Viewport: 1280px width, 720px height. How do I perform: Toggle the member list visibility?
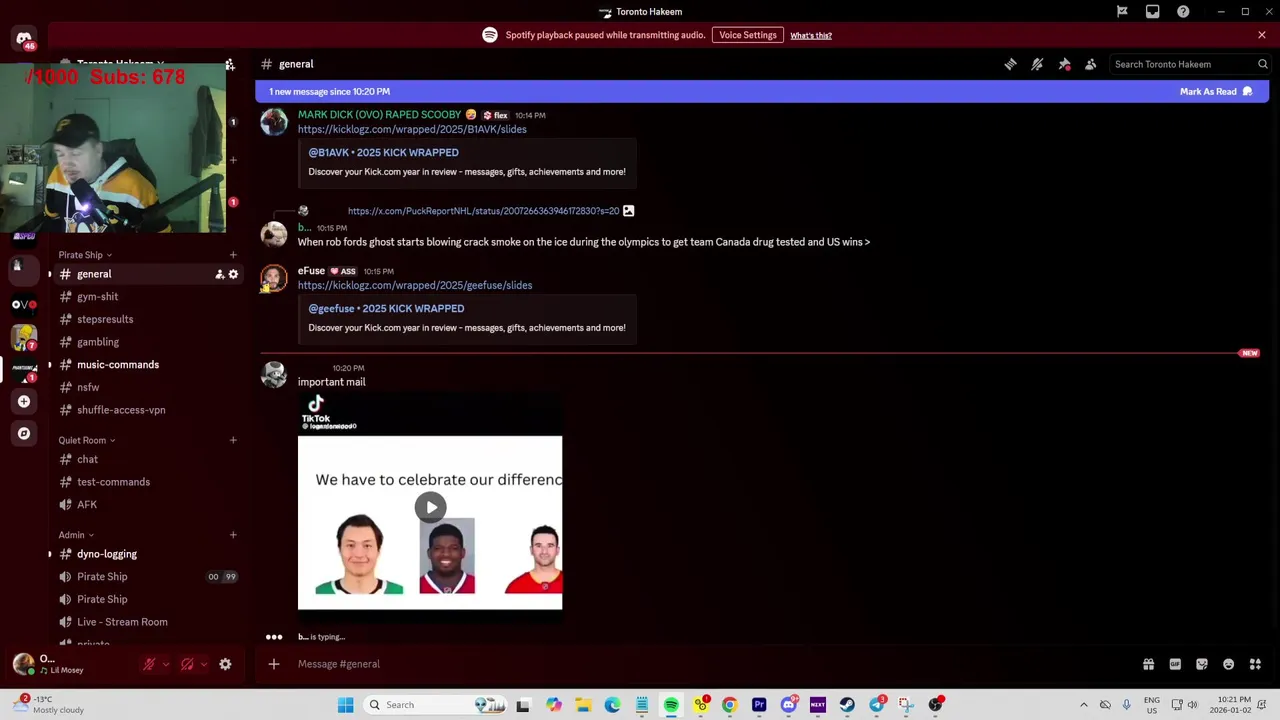pos(1091,64)
